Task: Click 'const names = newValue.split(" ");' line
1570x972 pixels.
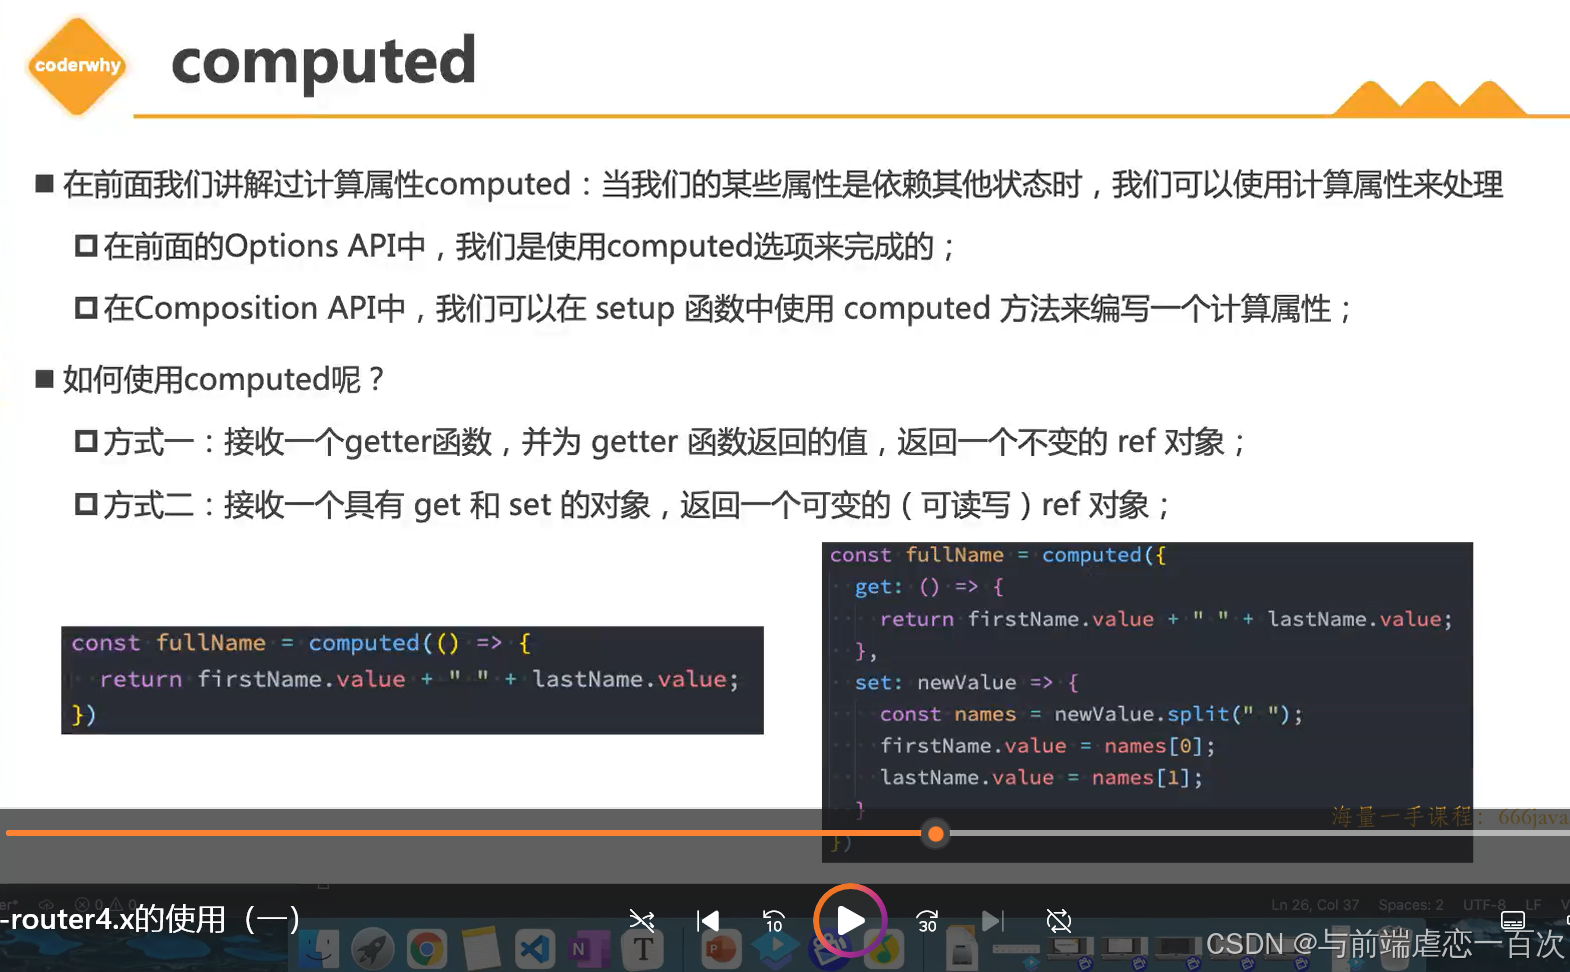Action: click(1092, 714)
